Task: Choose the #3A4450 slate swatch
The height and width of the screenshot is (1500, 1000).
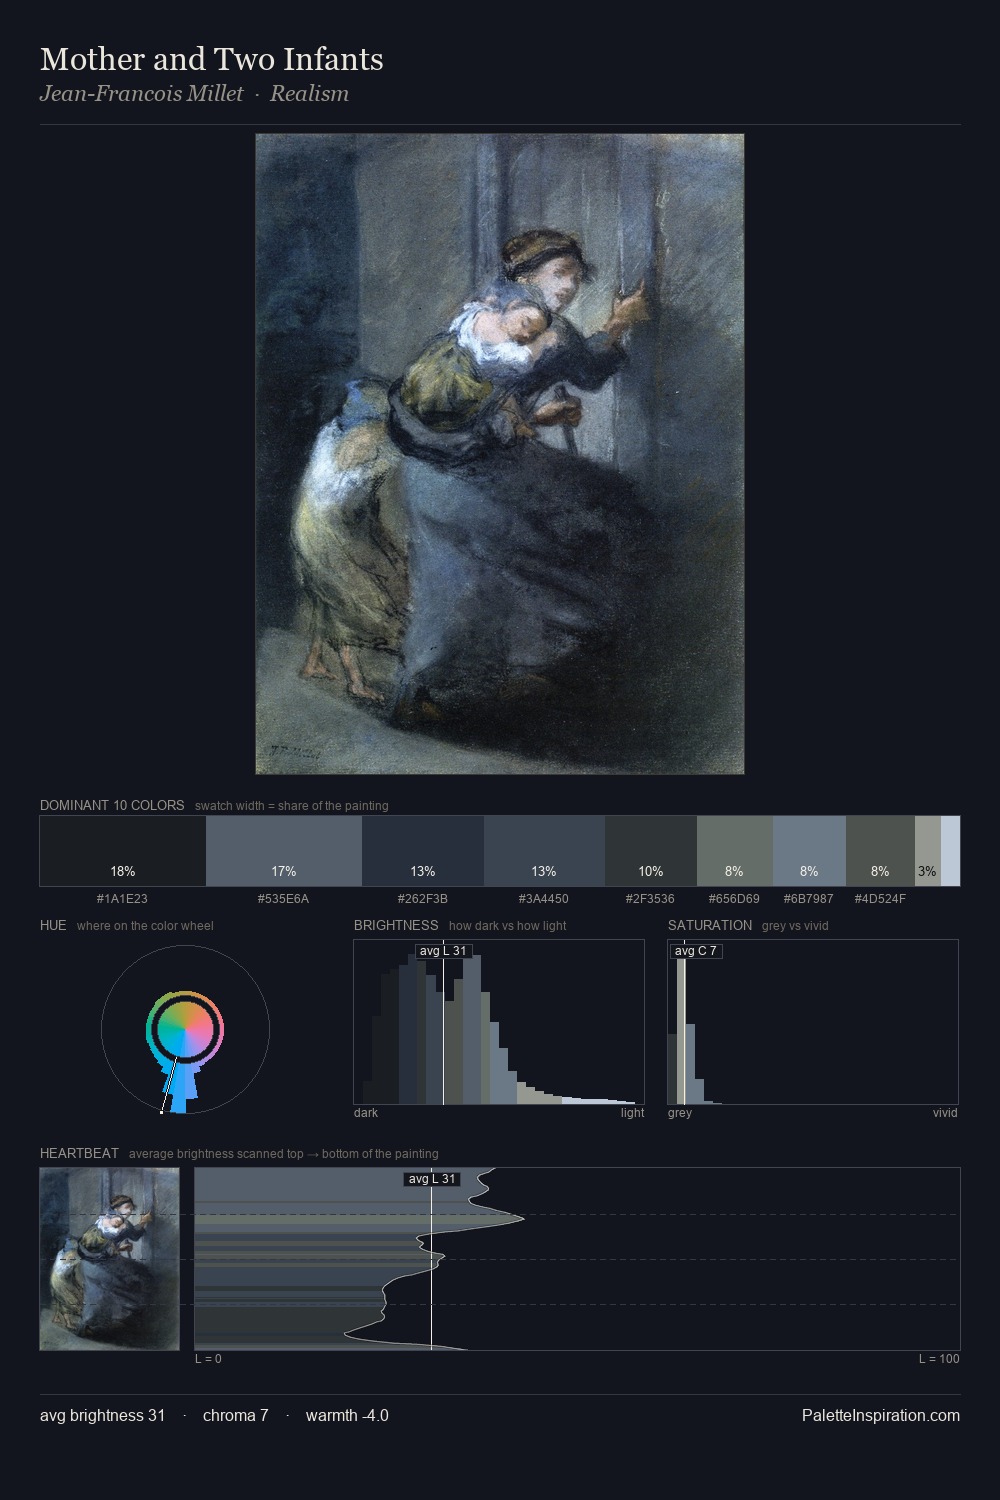Action: pos(544,851)
